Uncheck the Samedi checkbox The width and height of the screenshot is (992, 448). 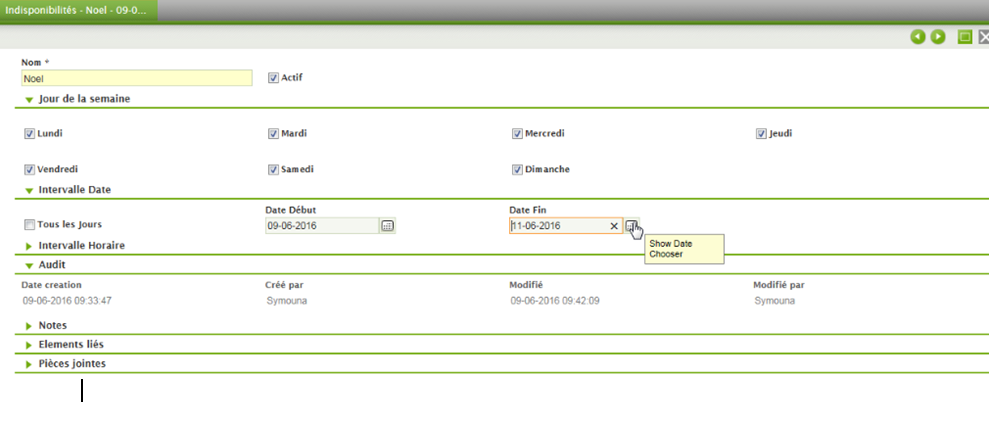pyautogui.click(x=273, y=170)
